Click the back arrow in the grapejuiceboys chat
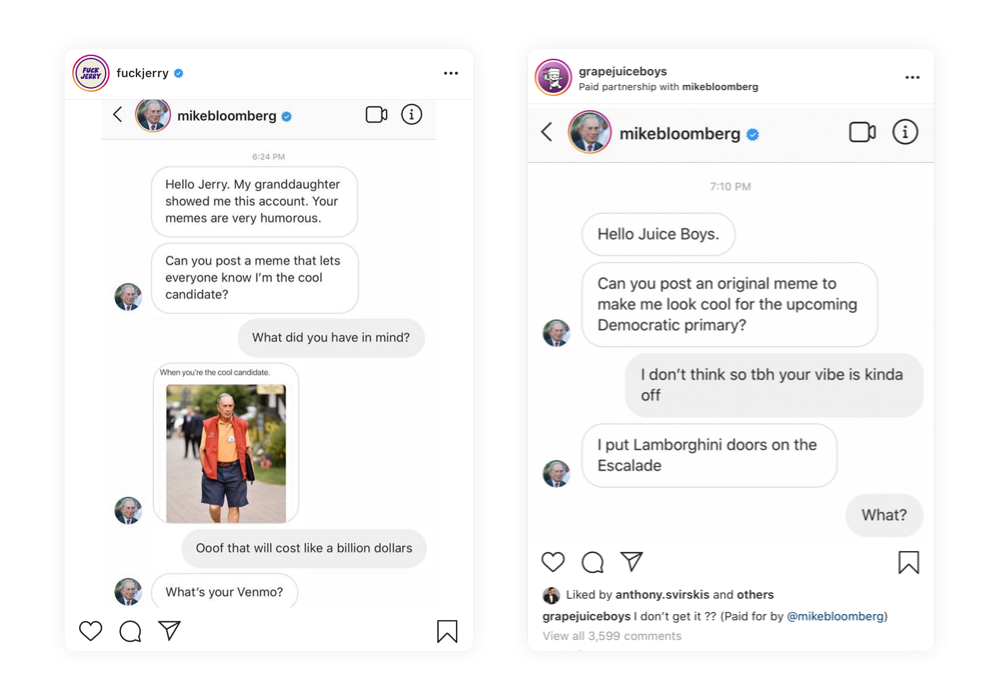This screenshot has width=1000, height=700. tap(547, 132)
